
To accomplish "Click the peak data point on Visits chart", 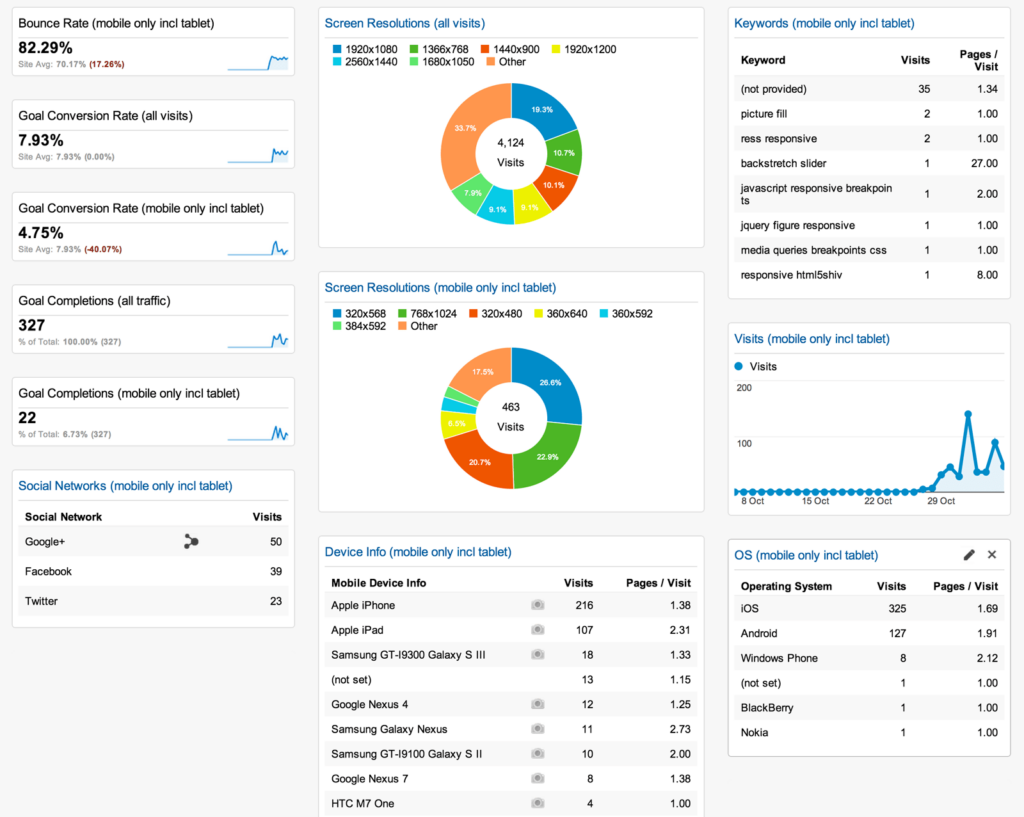I will coord(968,414).
